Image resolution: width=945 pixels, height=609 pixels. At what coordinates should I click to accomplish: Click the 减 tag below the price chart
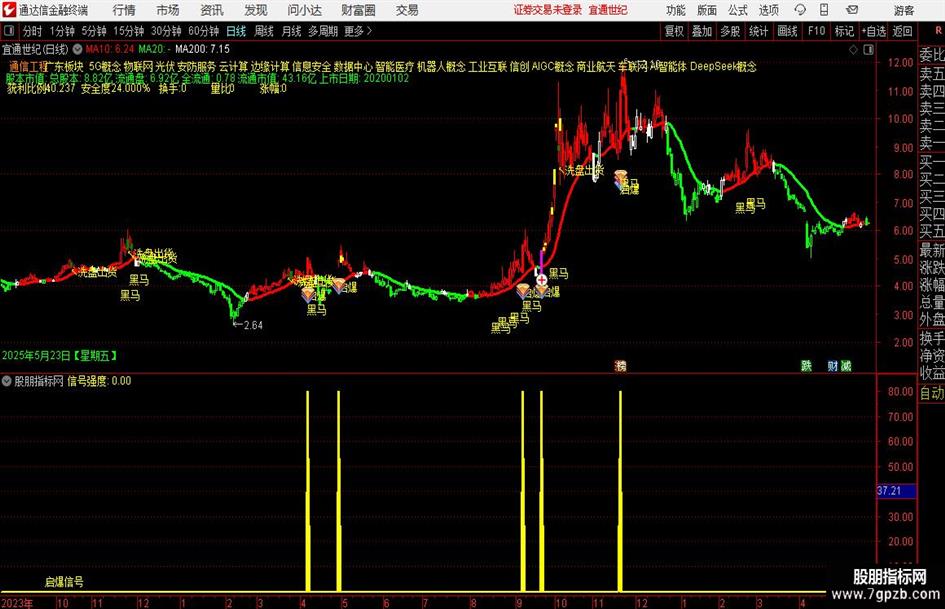click(846, 365)
